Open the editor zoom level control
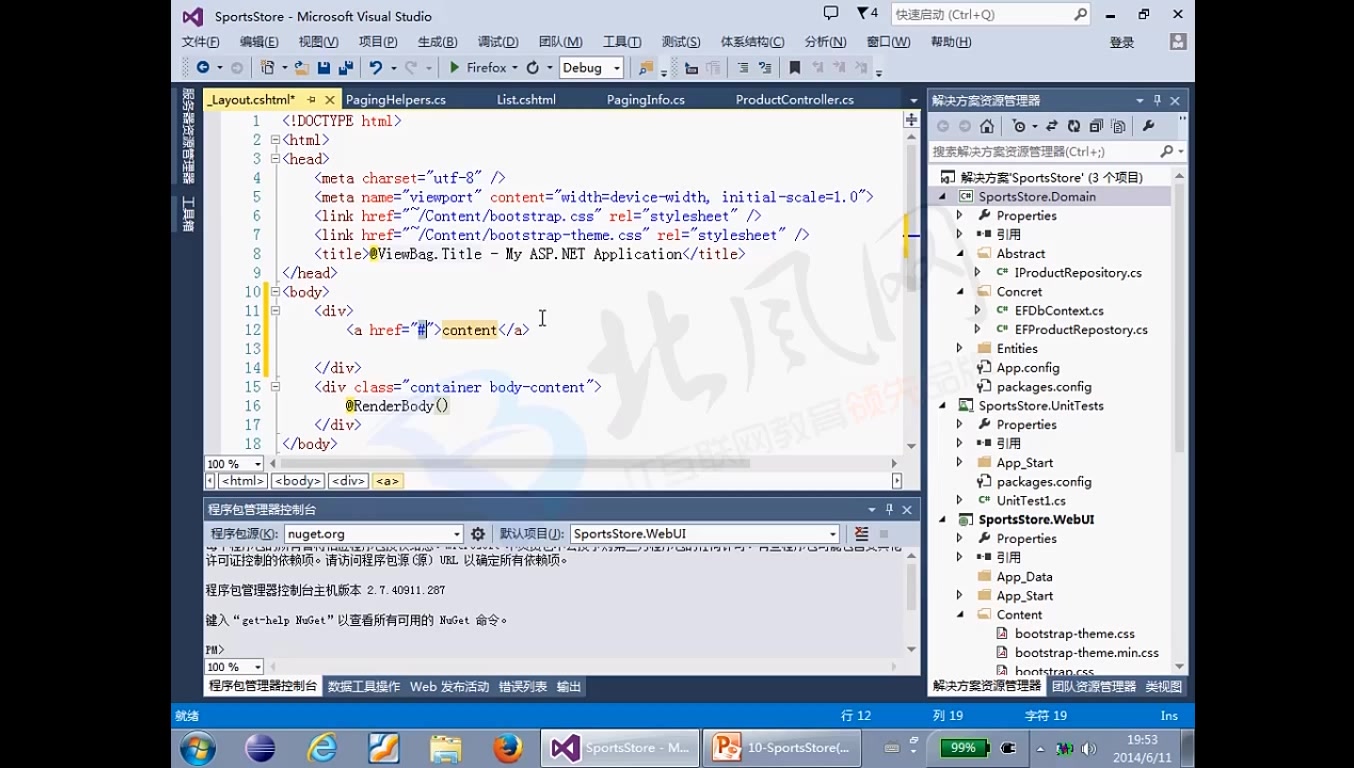Viewport: 1354px width, 768px height. click(x=232, y=463)
